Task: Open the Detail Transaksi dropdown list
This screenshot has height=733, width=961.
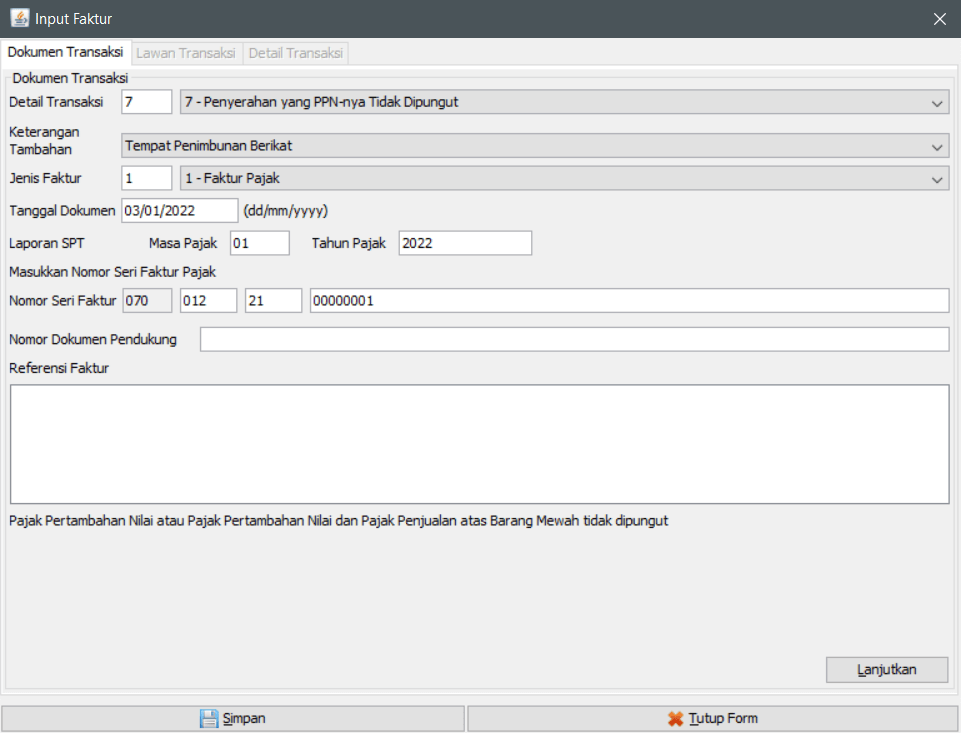Action: 564,102
